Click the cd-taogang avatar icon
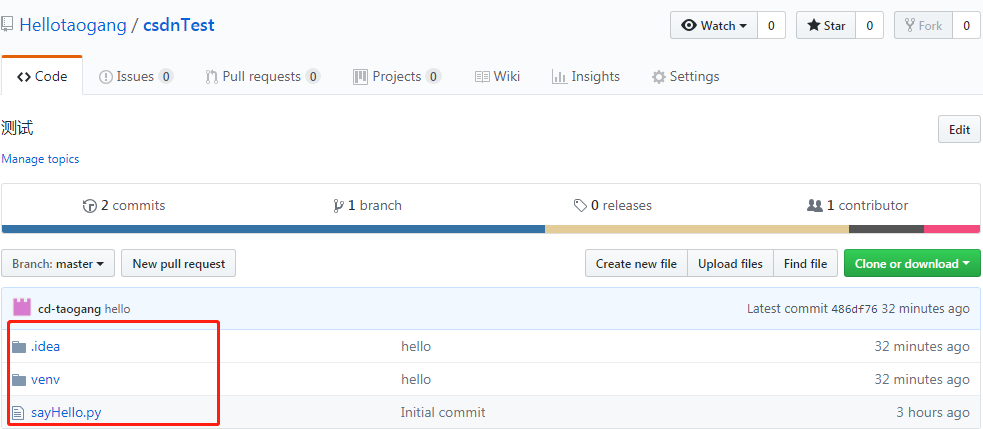Screen dimensions: 983x429 coord(22,307)
